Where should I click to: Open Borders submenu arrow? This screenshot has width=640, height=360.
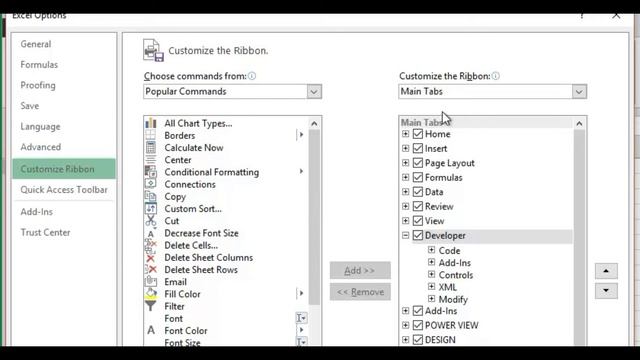301,135
